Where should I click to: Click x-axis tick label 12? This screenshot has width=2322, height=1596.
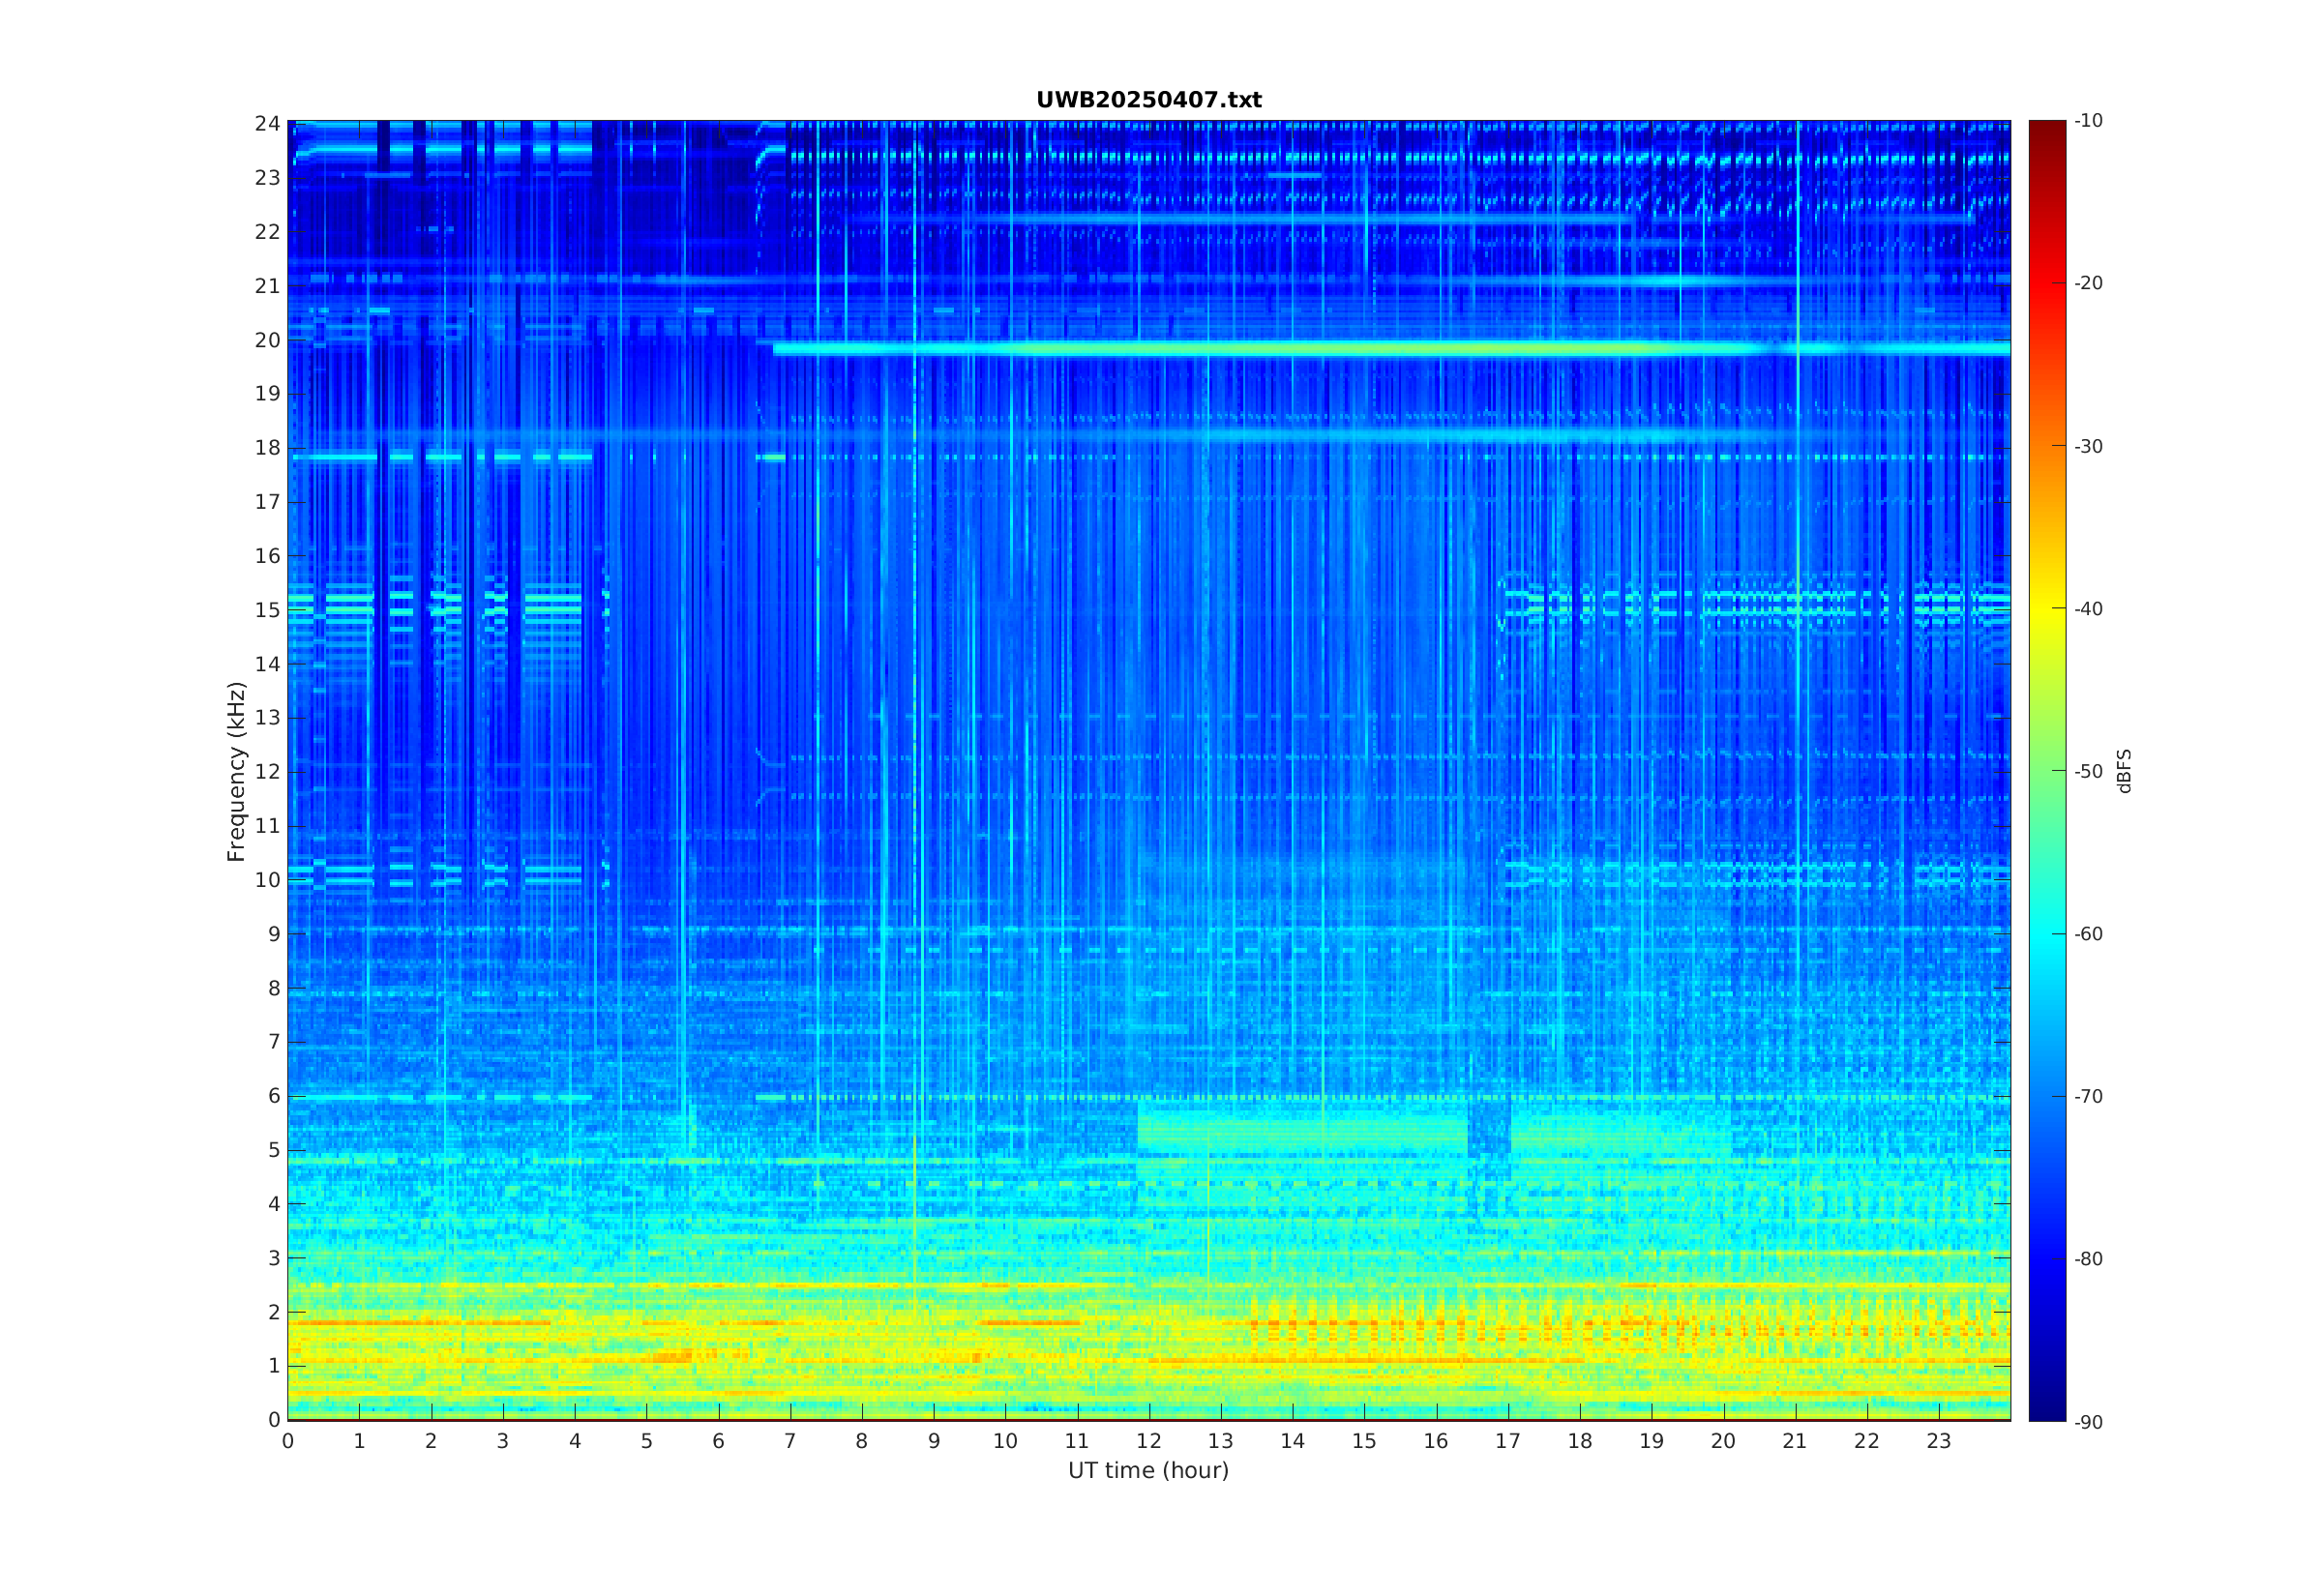point(1149,1441)
